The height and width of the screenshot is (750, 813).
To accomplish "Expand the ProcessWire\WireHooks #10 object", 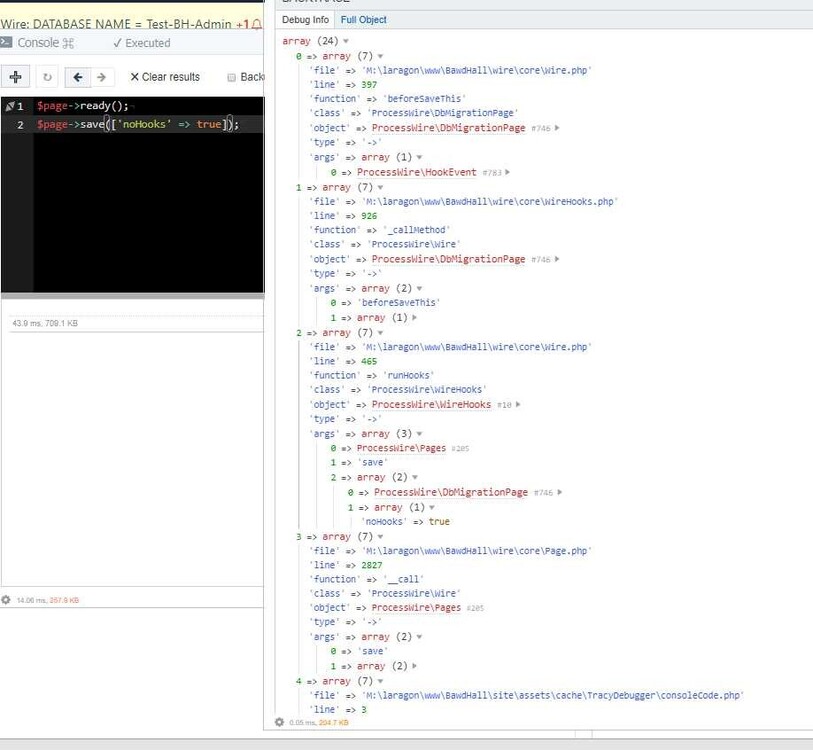I will (519, 405).
